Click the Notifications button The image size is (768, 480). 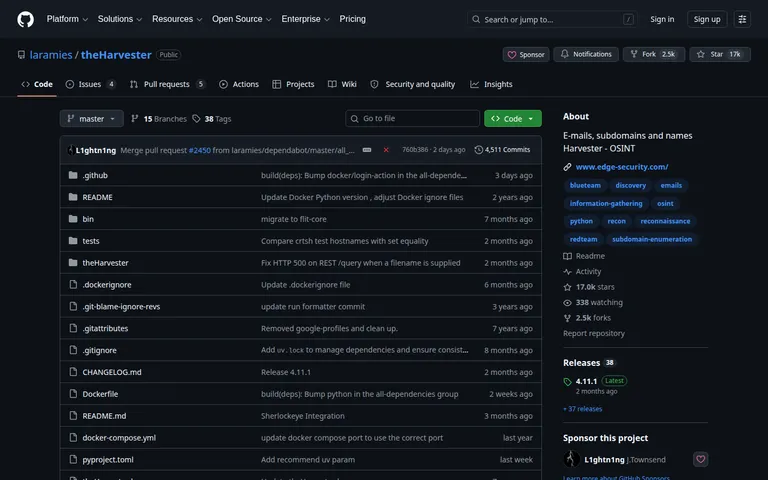586,54
